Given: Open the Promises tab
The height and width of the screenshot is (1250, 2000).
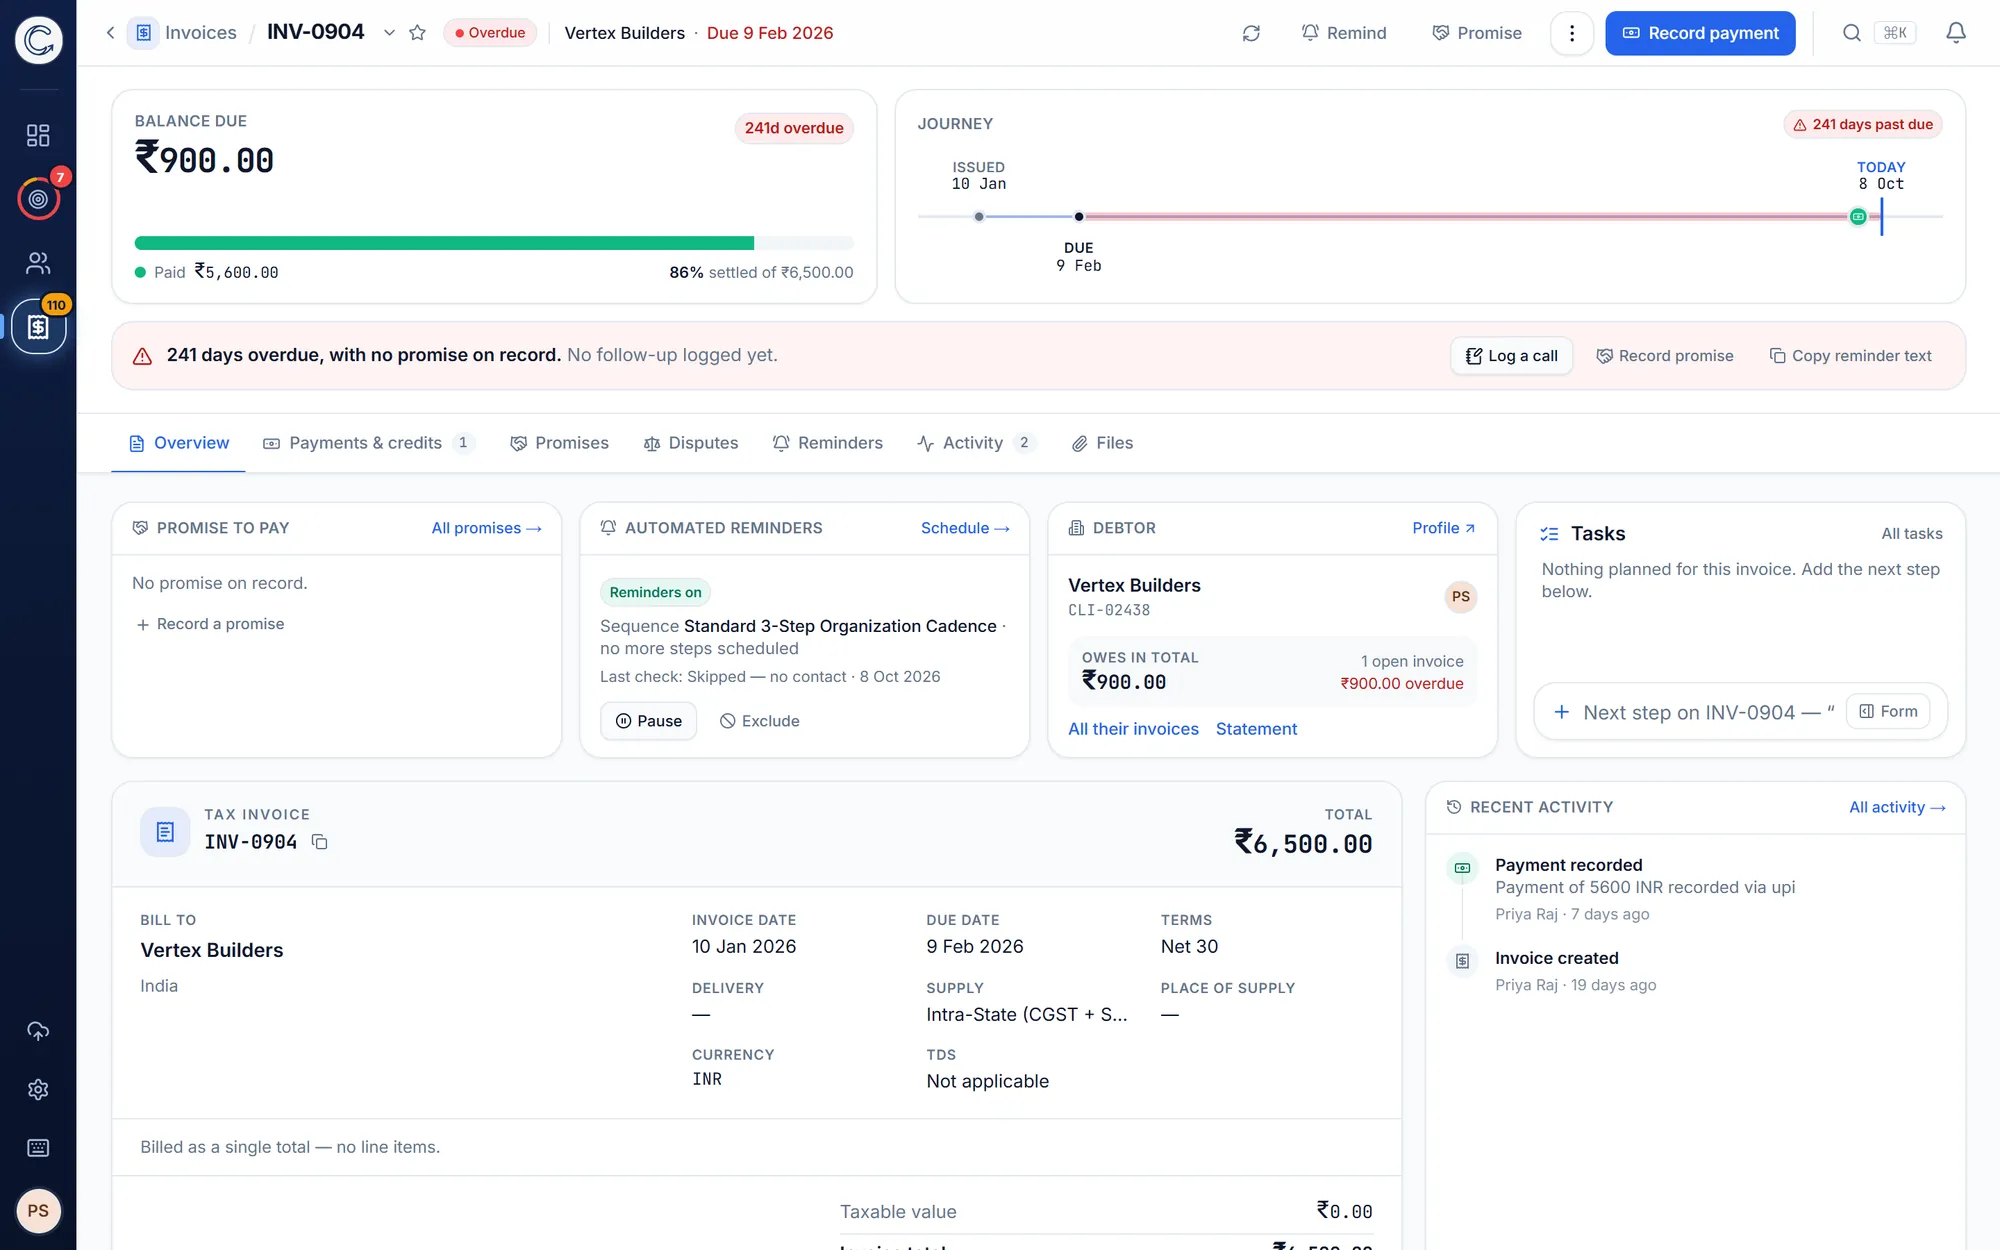Looking at the screenshot, I should point(559,443).
